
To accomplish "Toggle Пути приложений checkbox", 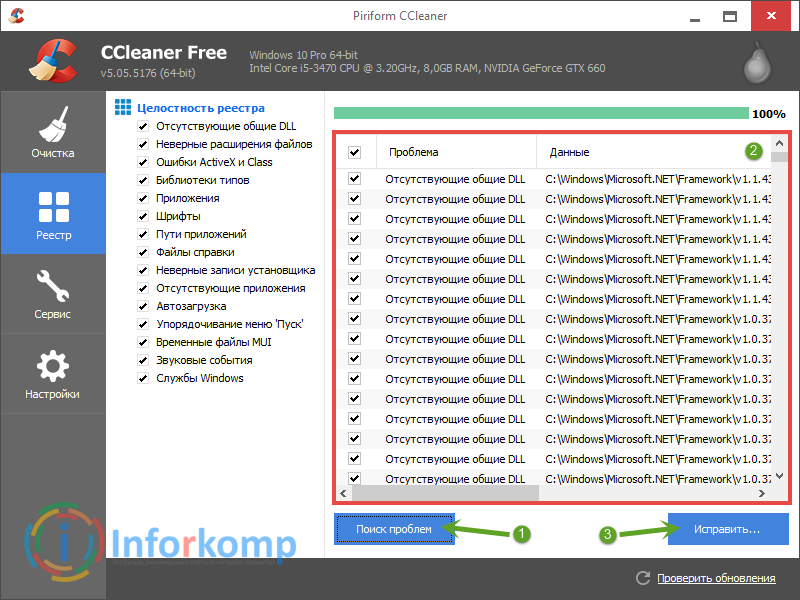I will (x=143, y=234).
